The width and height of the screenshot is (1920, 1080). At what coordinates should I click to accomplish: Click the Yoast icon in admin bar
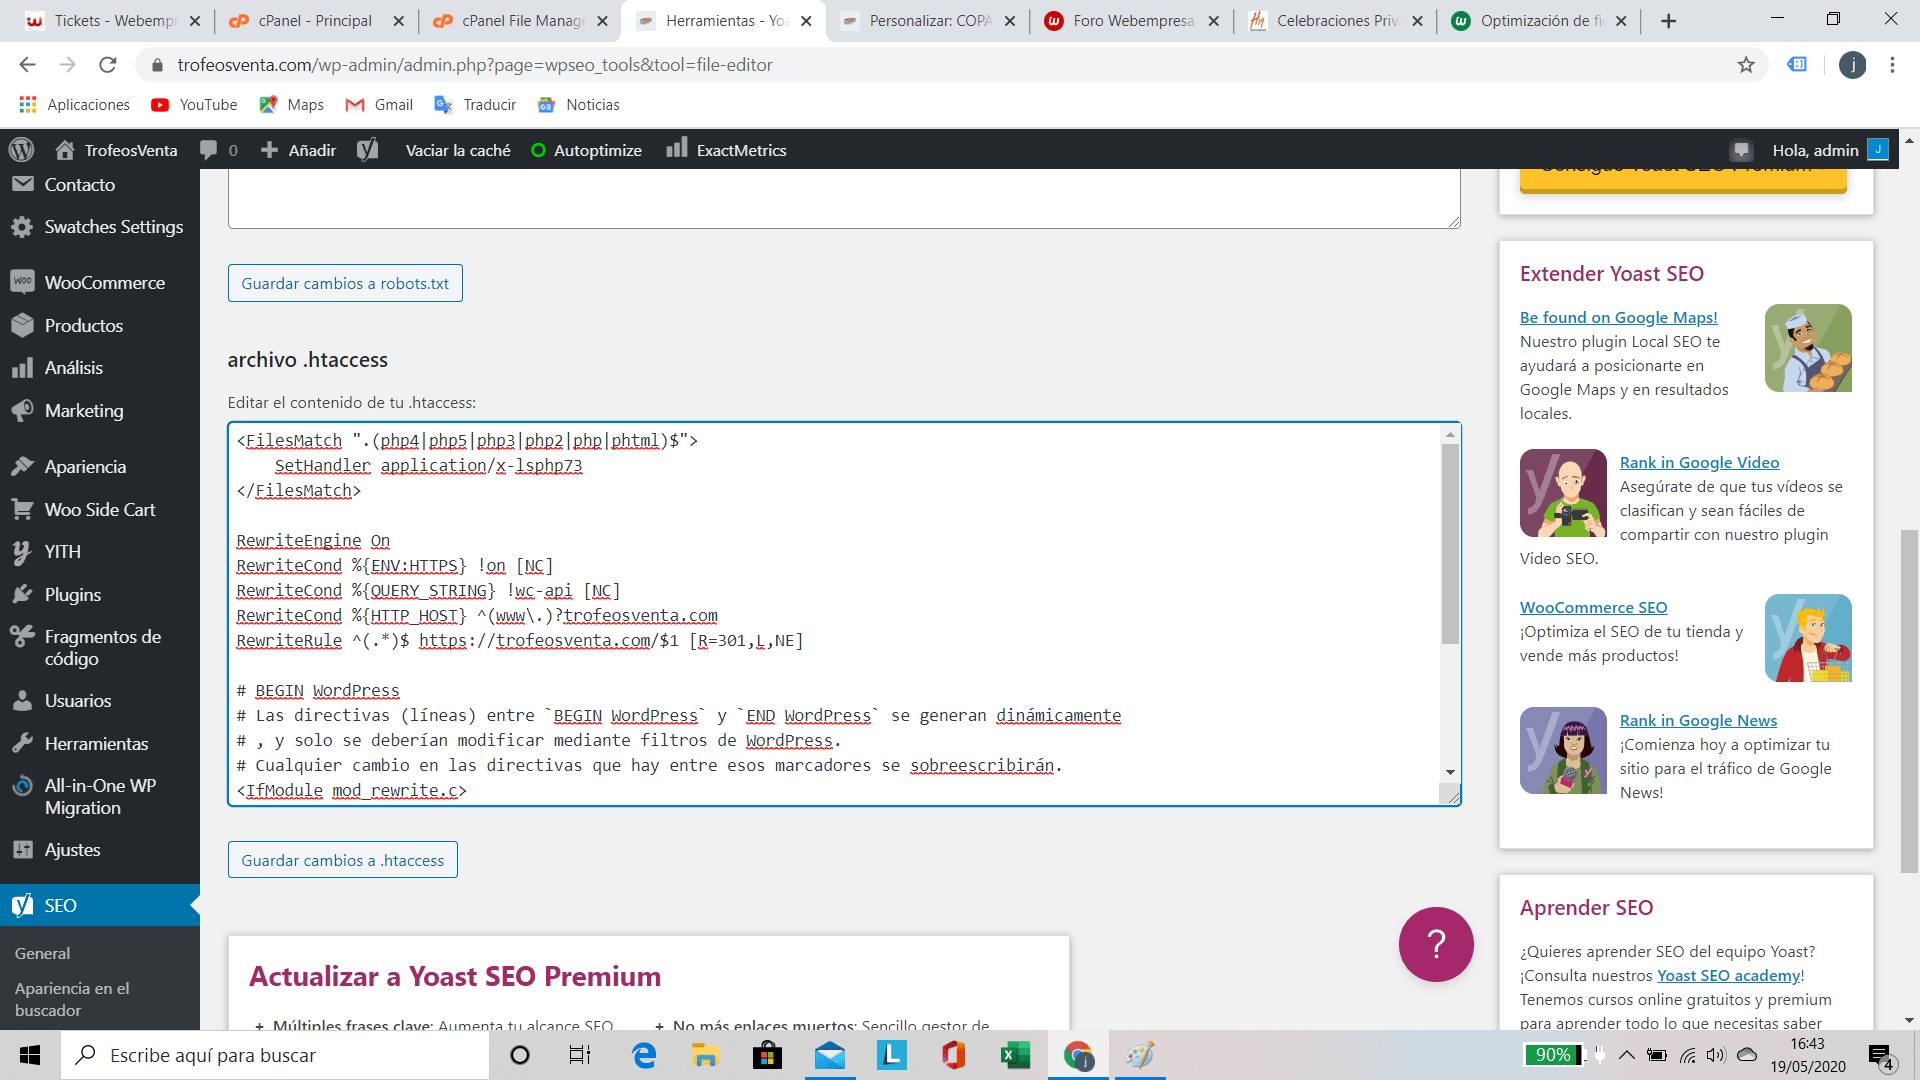pyautogui.click(x=368, y=150)
